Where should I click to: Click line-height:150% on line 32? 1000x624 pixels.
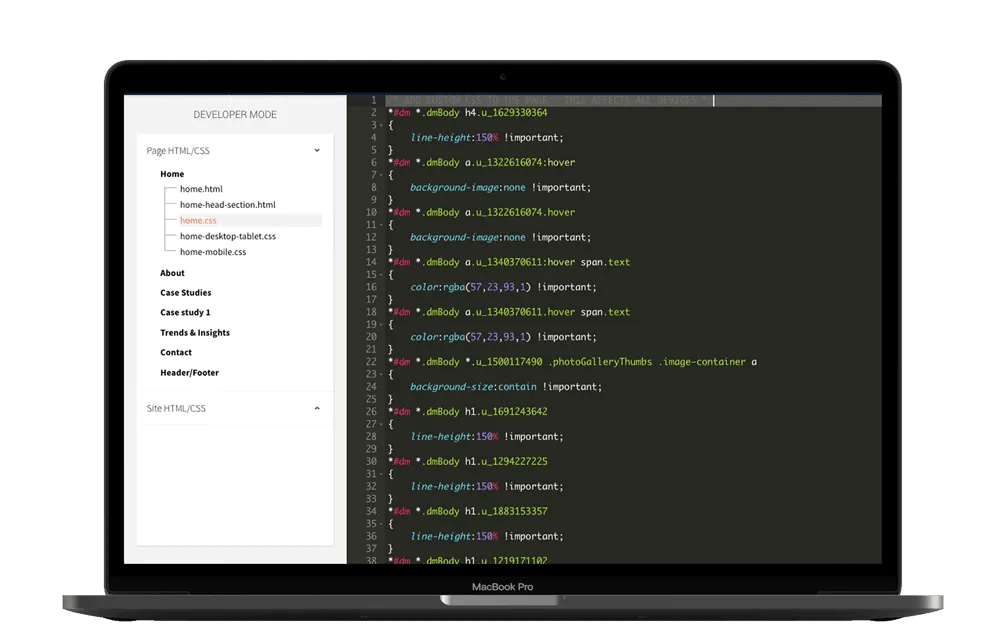pos(454,486)
